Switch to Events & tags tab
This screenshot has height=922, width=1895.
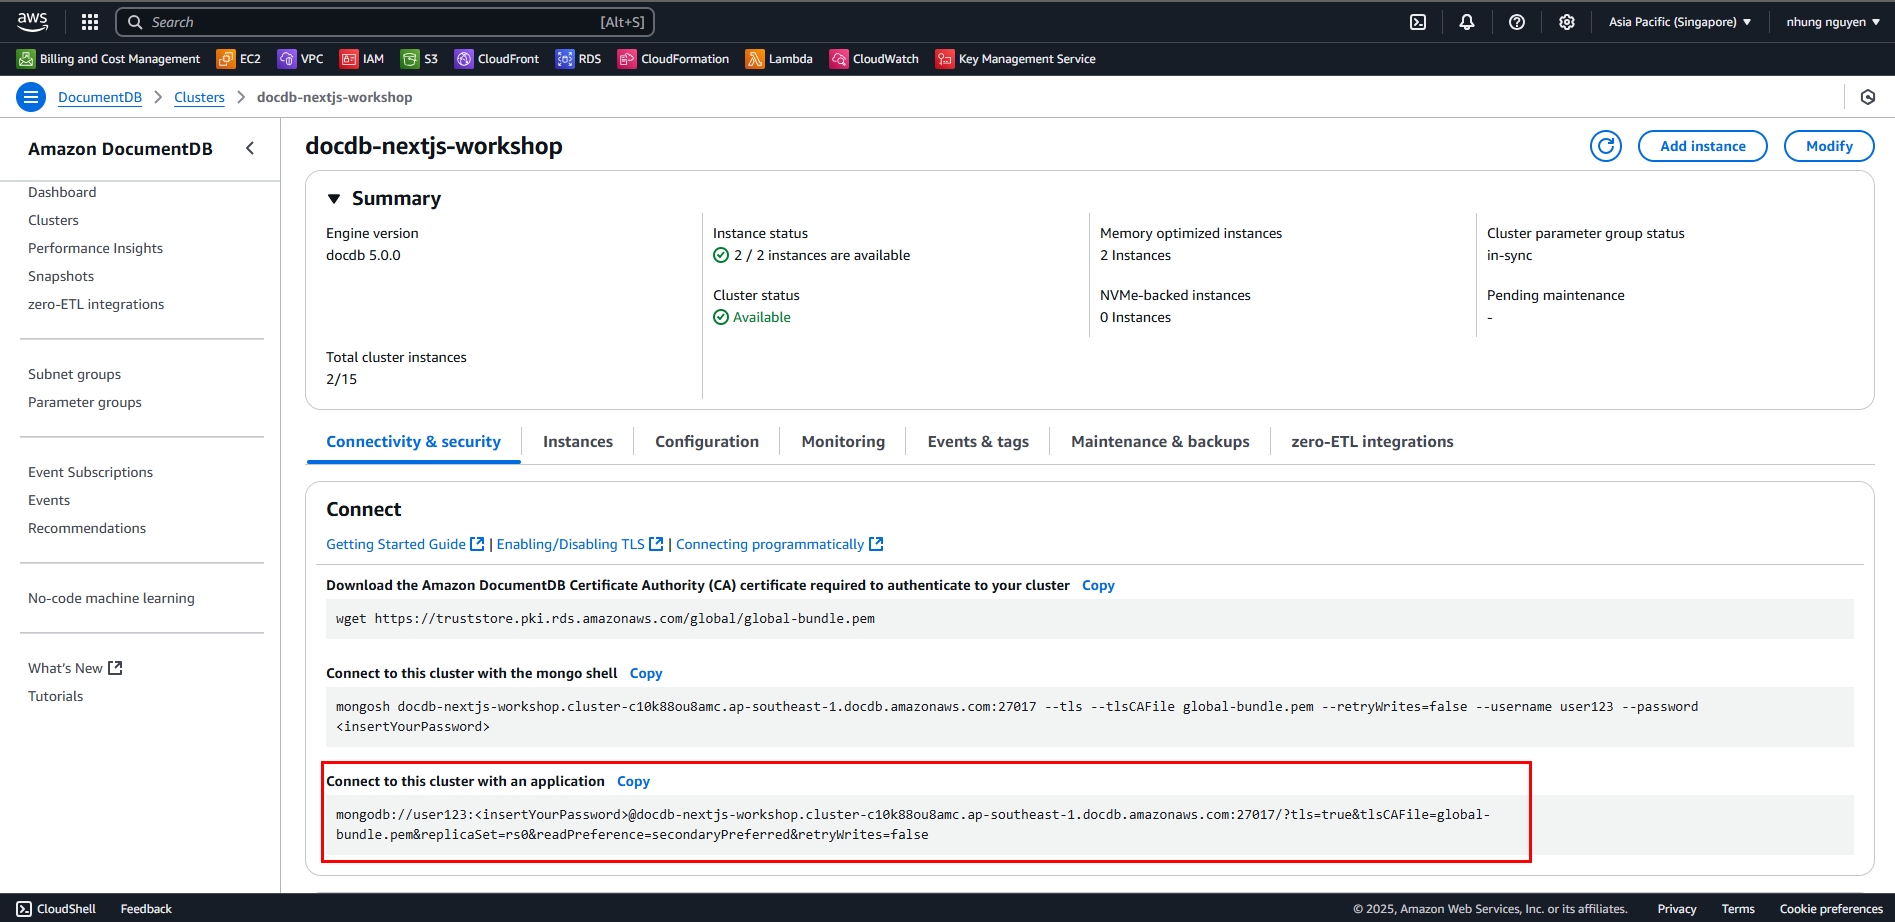pos(978,442)
